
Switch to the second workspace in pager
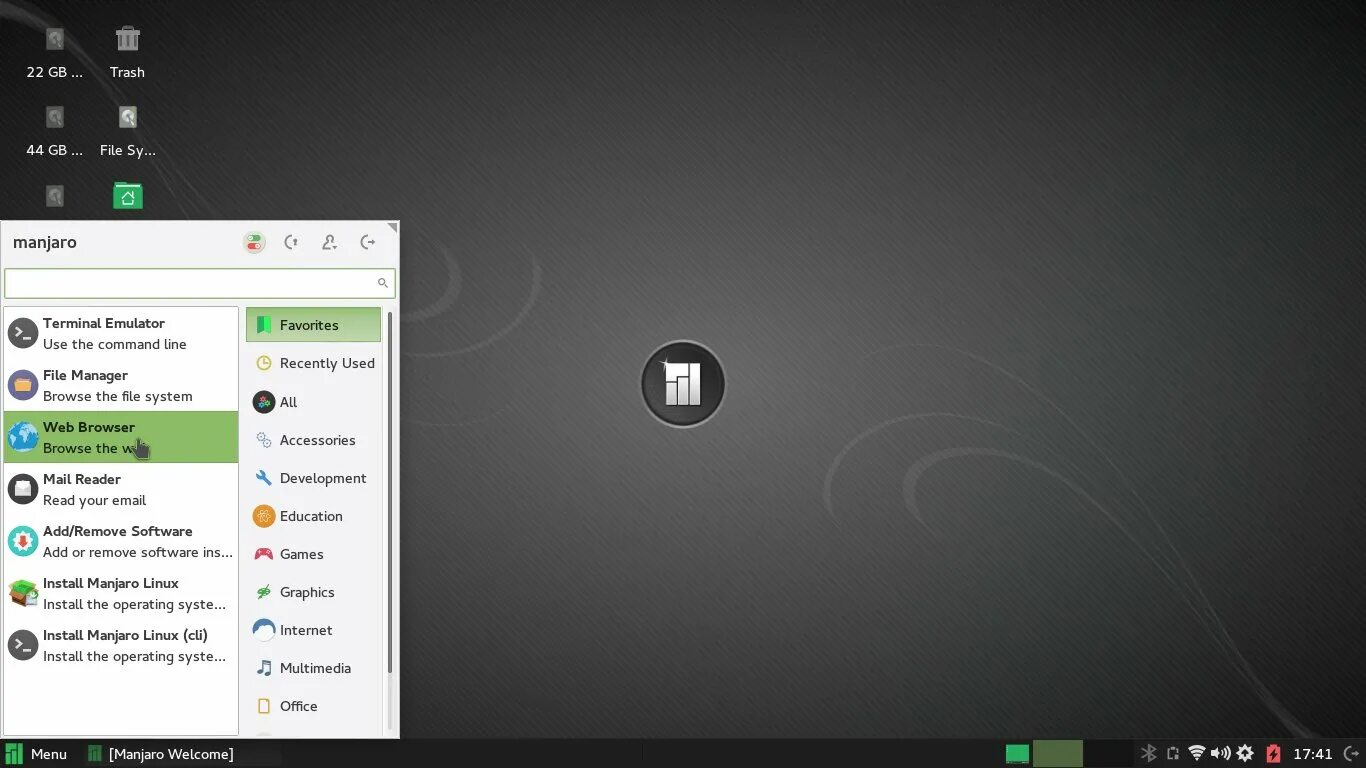(x=1109, y=754)
